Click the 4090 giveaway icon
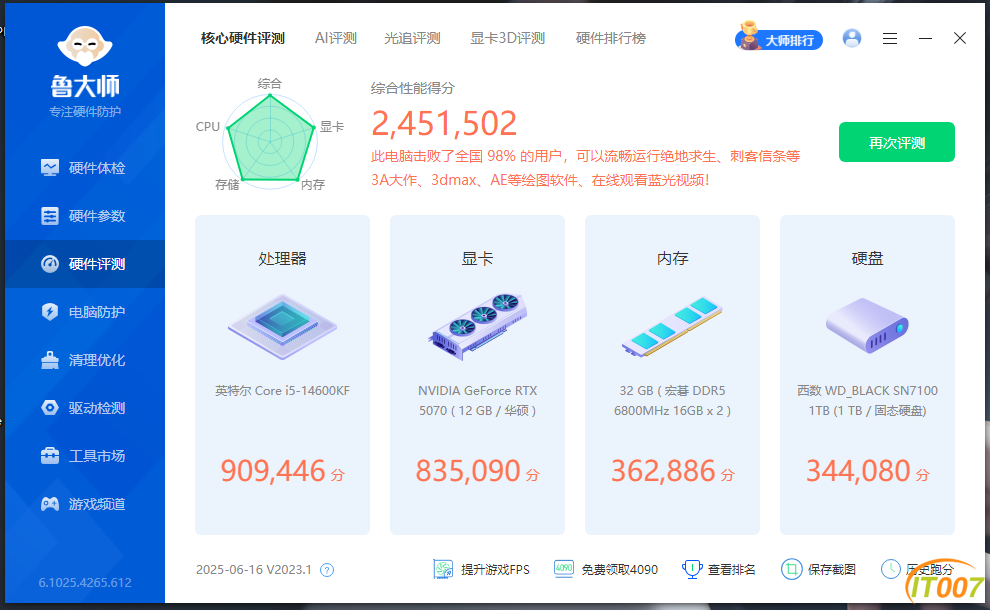Image resolution: width=990 pixels, height=610 pixels. (564, 569)
